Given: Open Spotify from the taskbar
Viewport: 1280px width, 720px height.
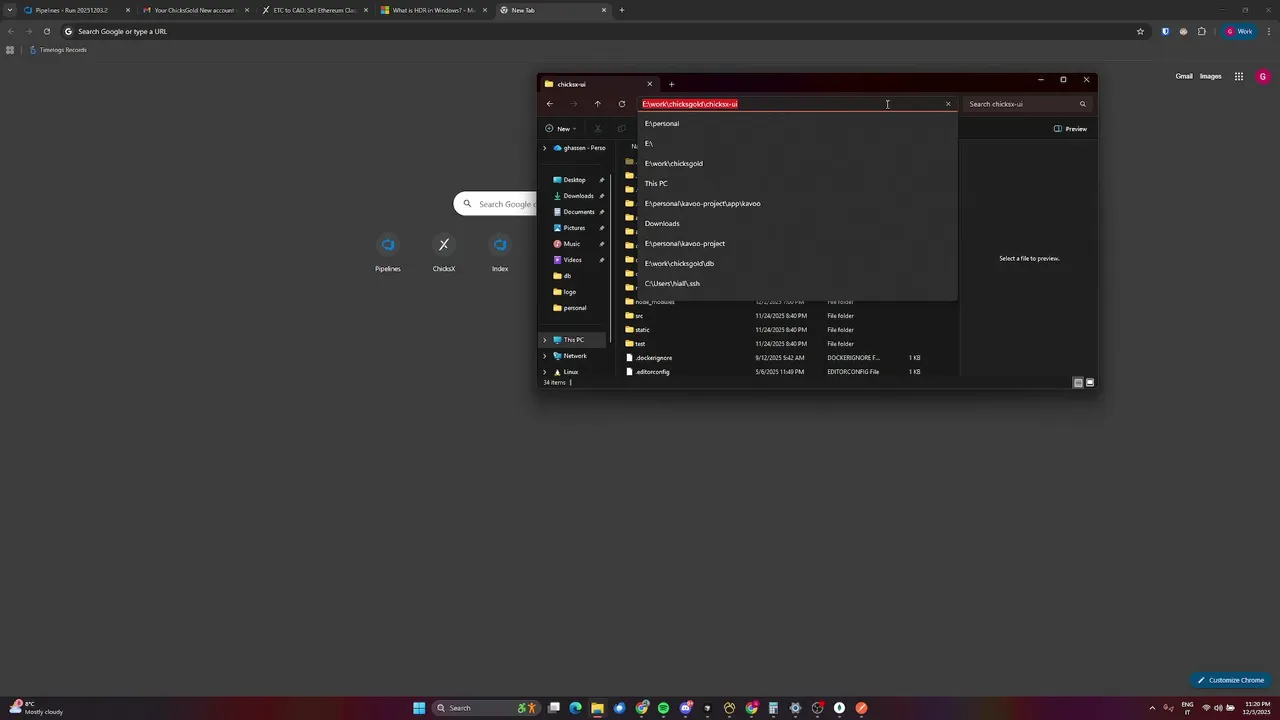Looking at the screenshot, I should coord(663,708).
